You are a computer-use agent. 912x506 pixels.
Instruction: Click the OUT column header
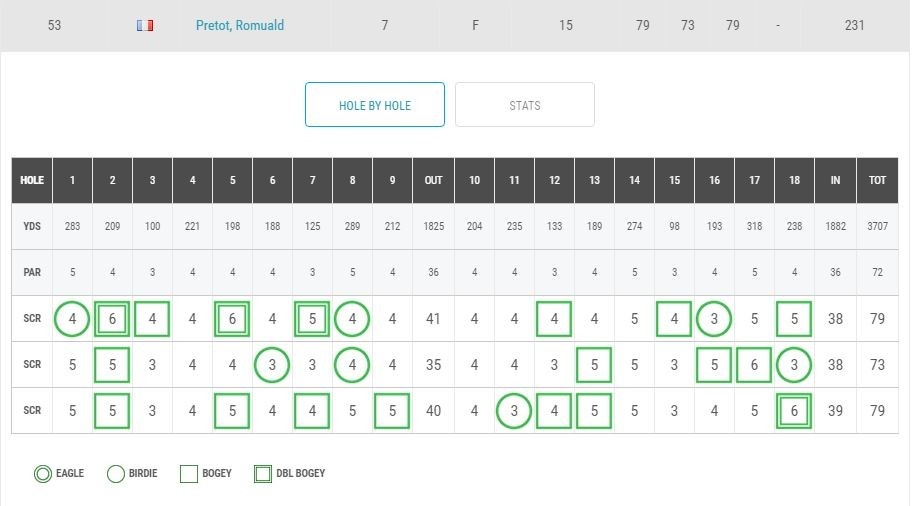(x=433, y=180)
